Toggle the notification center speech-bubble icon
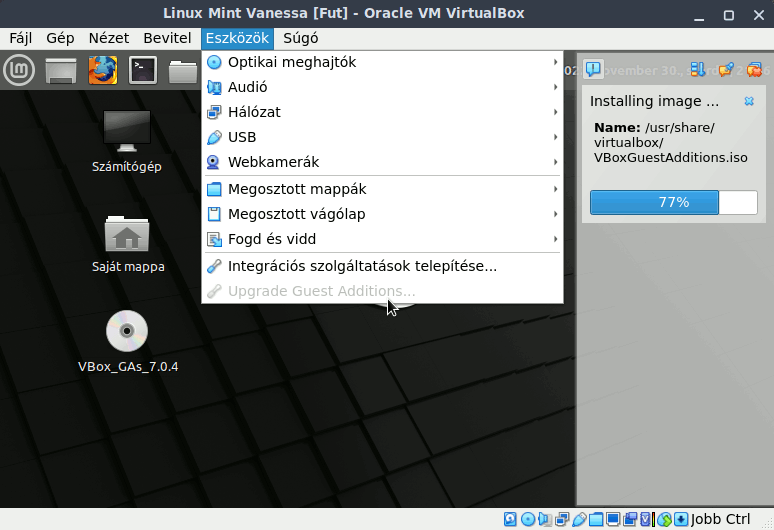This screenshot has height=530, width=774. (593, 69)
